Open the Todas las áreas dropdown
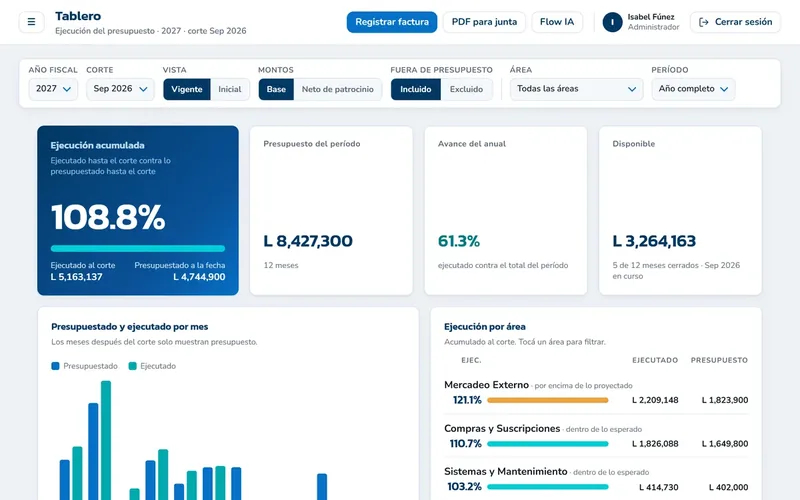Viewport: 800px width, 500px height. (577, 89)
